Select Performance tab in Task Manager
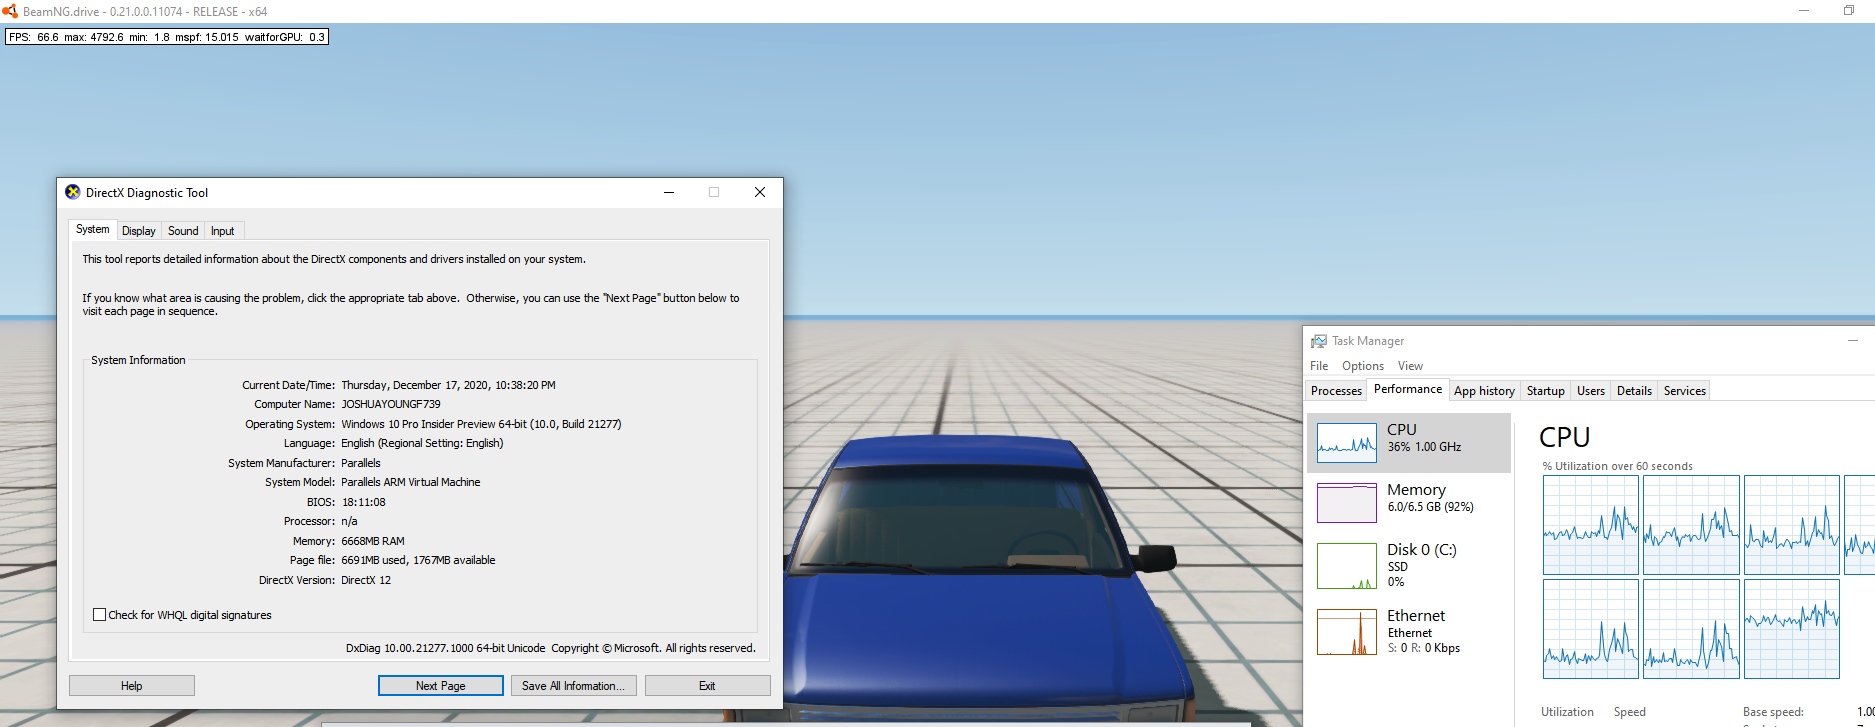The height and width of the screenshot is (727, 1875). (1408, 389)
